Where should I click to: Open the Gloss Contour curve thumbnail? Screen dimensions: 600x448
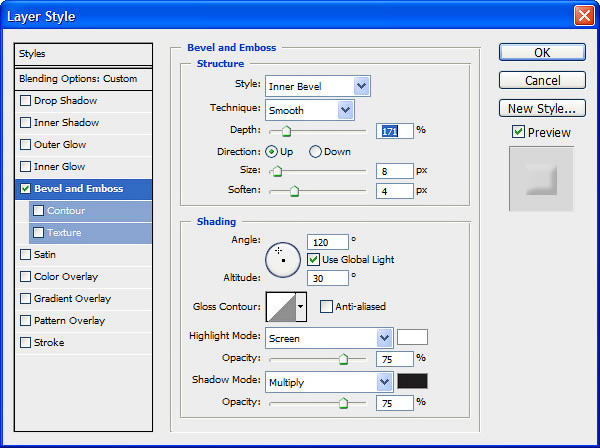[x=281, y=307]
